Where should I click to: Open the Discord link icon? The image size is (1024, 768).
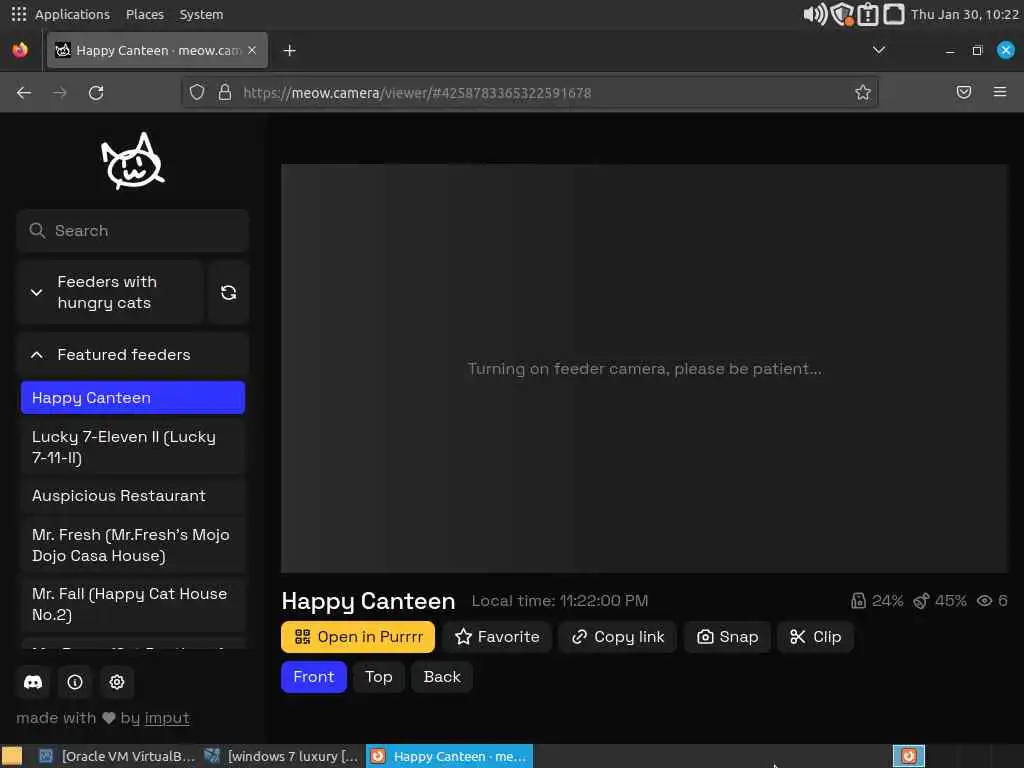tap(33, 682)
